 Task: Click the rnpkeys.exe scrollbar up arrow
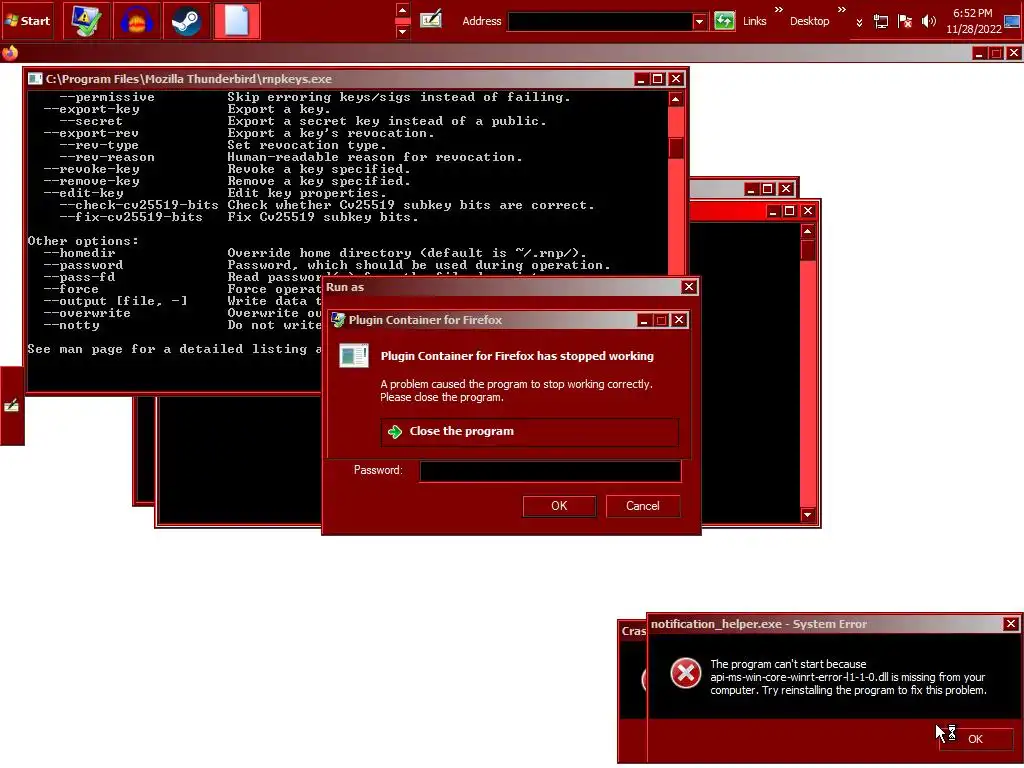coord(676,99)
